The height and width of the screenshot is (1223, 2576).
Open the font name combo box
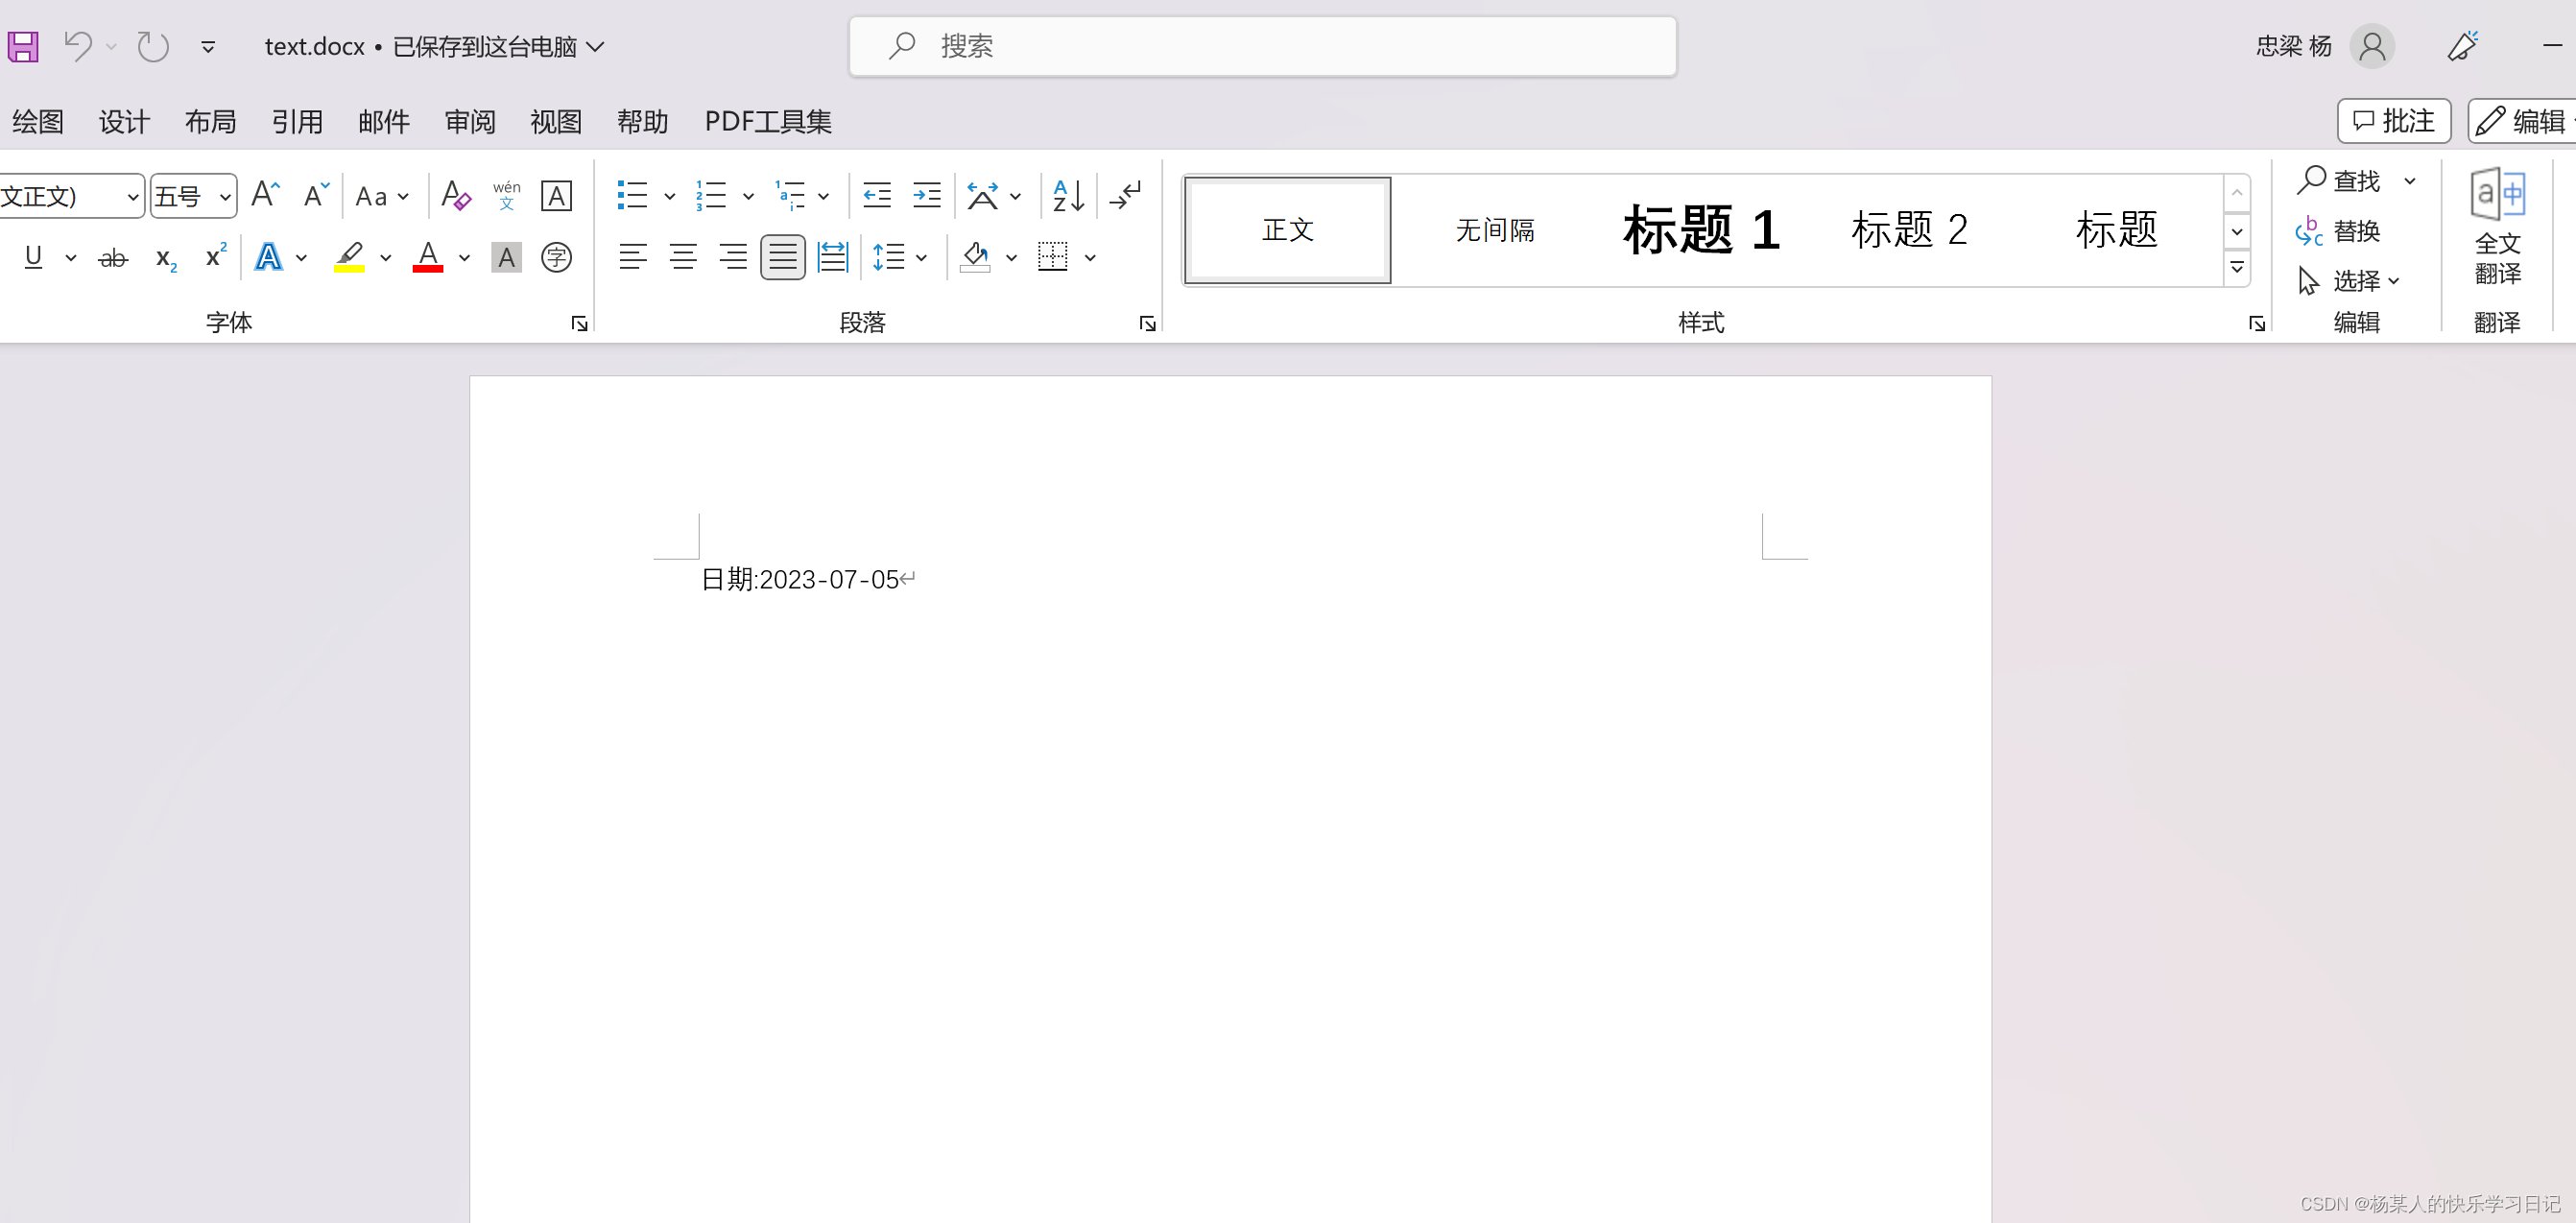[x=70, y=196]
